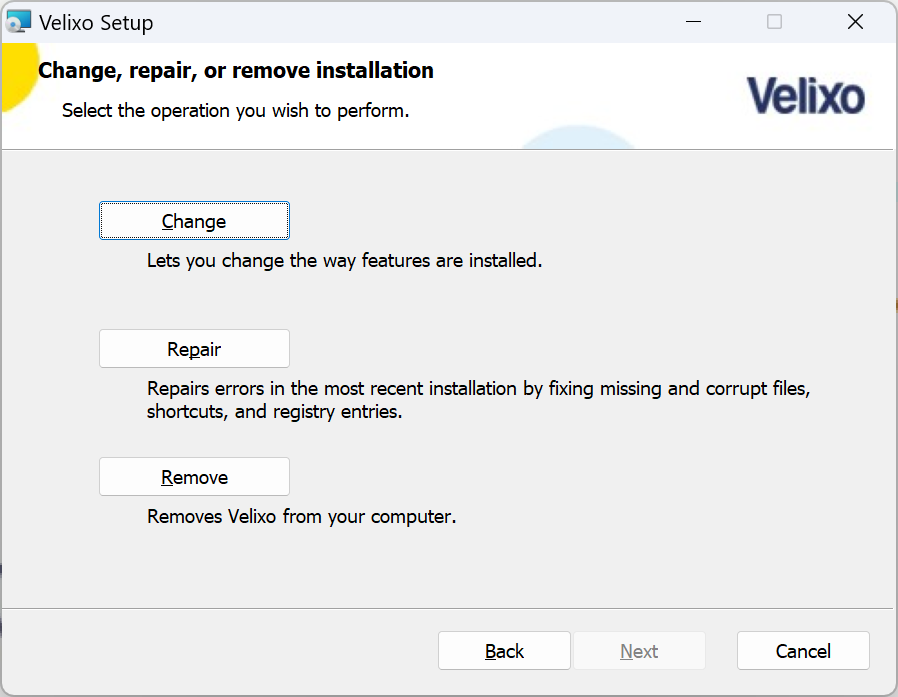The image size is (898, 697).
Task: Minimize the Velixo Setup window
Action: [x=694, y=22]
